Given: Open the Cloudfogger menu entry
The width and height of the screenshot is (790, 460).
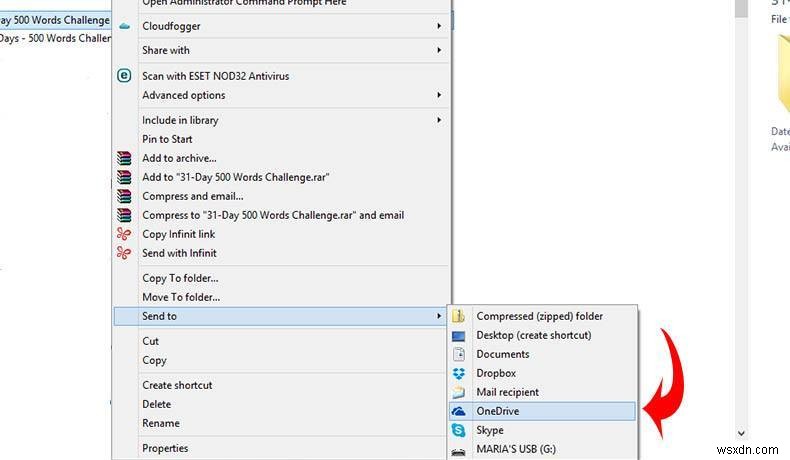Looking at the screenshot, I should (281, 26).
